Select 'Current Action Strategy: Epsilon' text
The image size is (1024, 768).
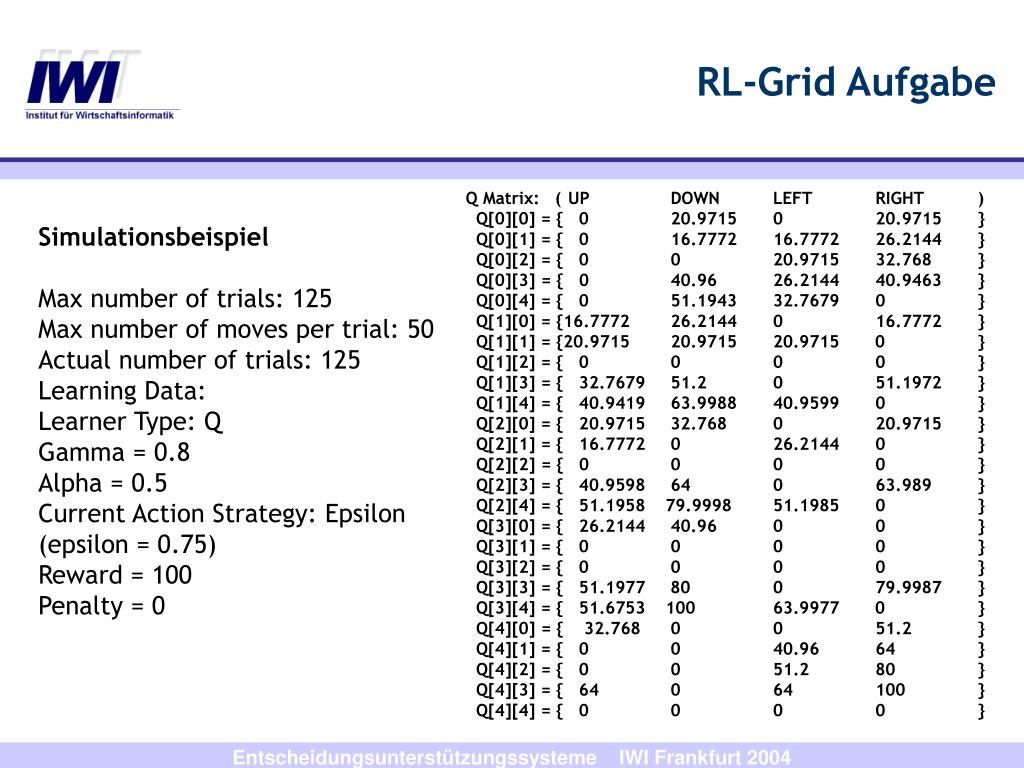(x=221, y=514)
